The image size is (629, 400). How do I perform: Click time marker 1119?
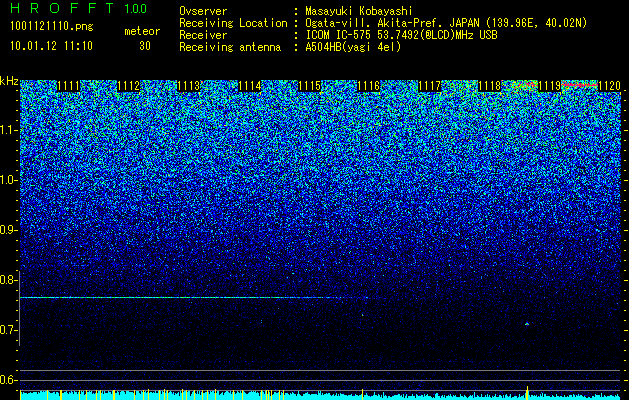tap(550, 86)
